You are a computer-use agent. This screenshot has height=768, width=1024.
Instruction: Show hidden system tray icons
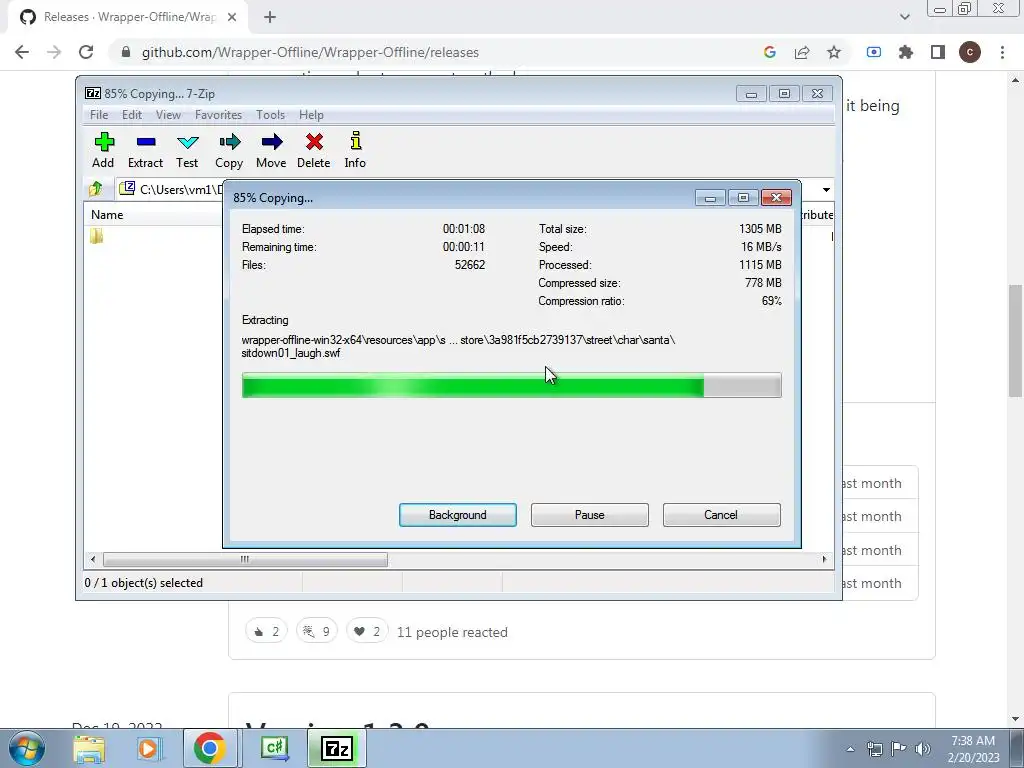point(850,749)
